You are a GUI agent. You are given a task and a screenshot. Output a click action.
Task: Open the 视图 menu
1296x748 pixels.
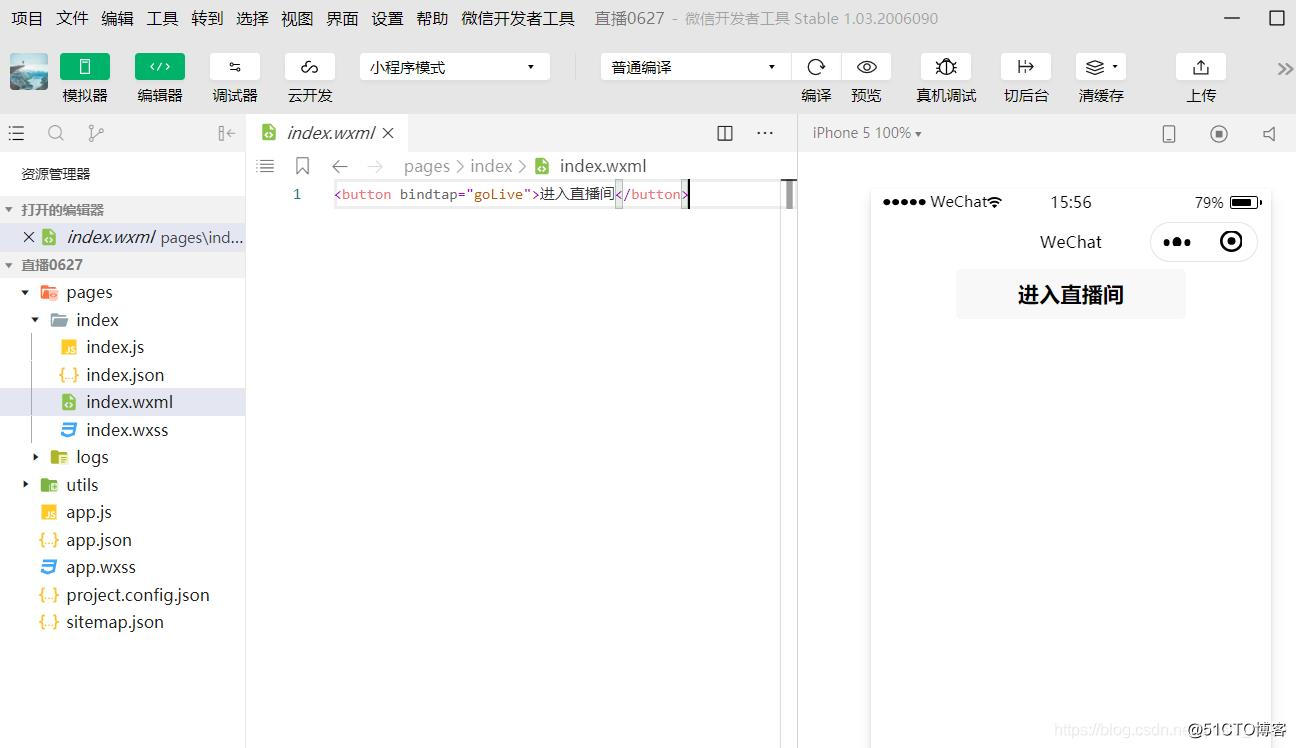click(297, 18)
